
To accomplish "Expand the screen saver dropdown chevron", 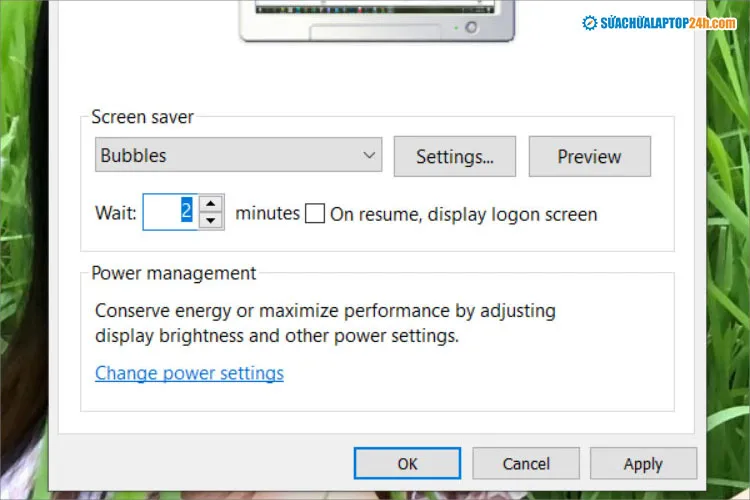I will tap(369, 156).
